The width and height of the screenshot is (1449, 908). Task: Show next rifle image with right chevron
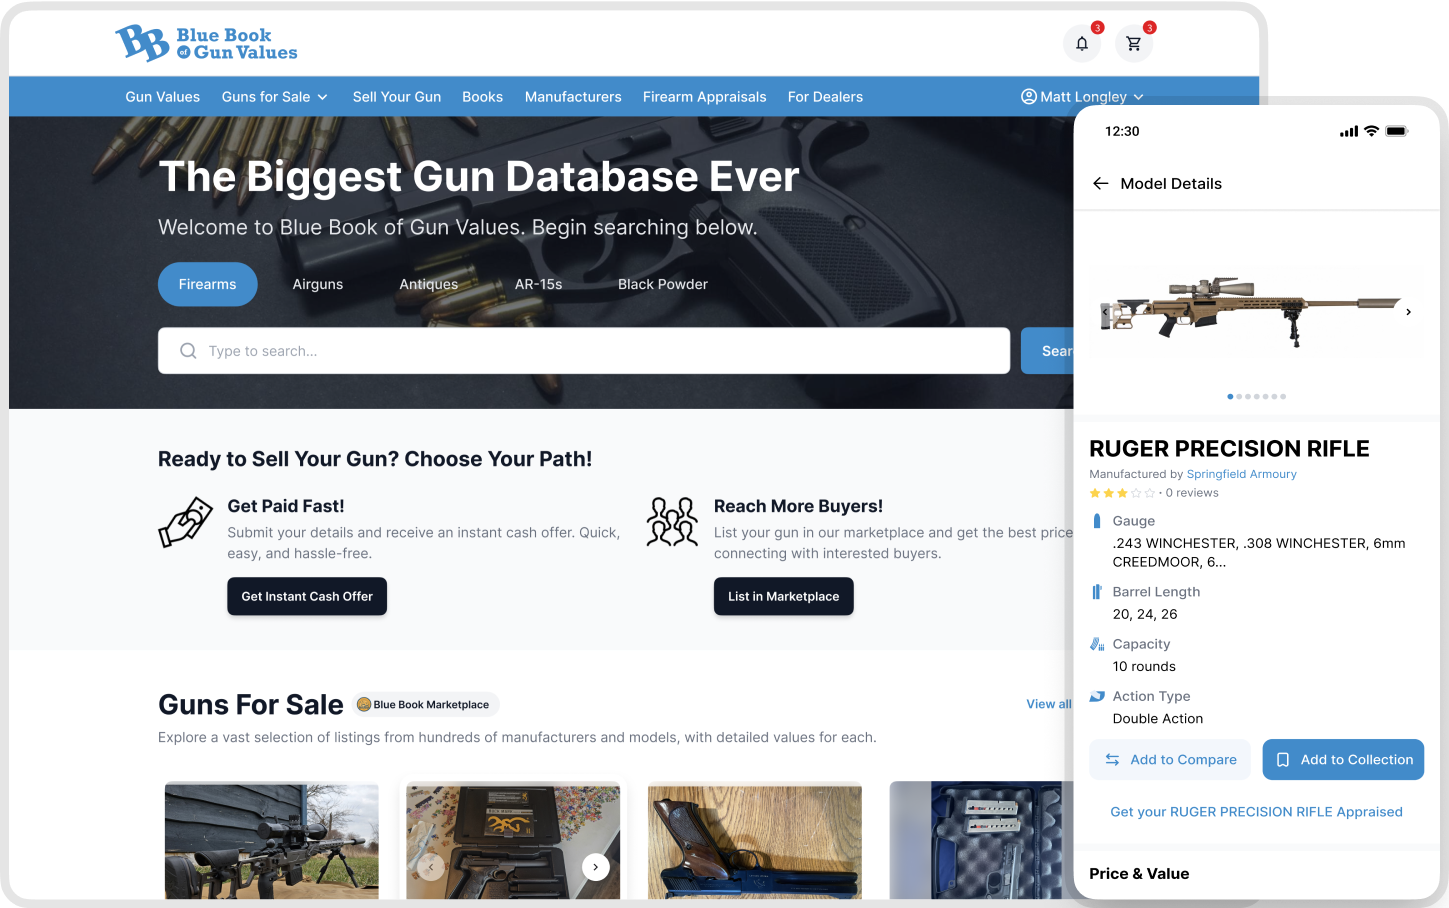point(1408,312)
